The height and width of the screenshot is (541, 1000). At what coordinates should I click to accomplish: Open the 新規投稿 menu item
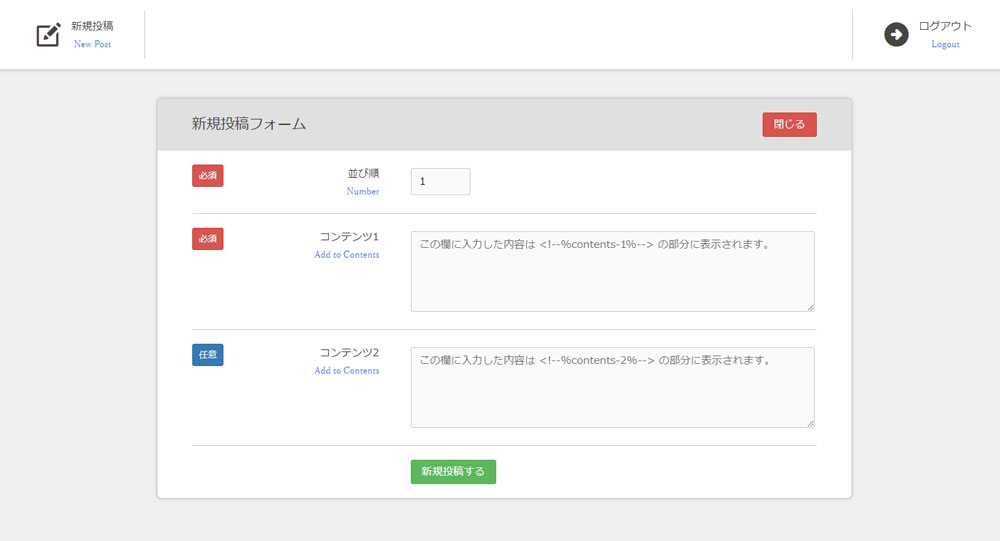92,26
